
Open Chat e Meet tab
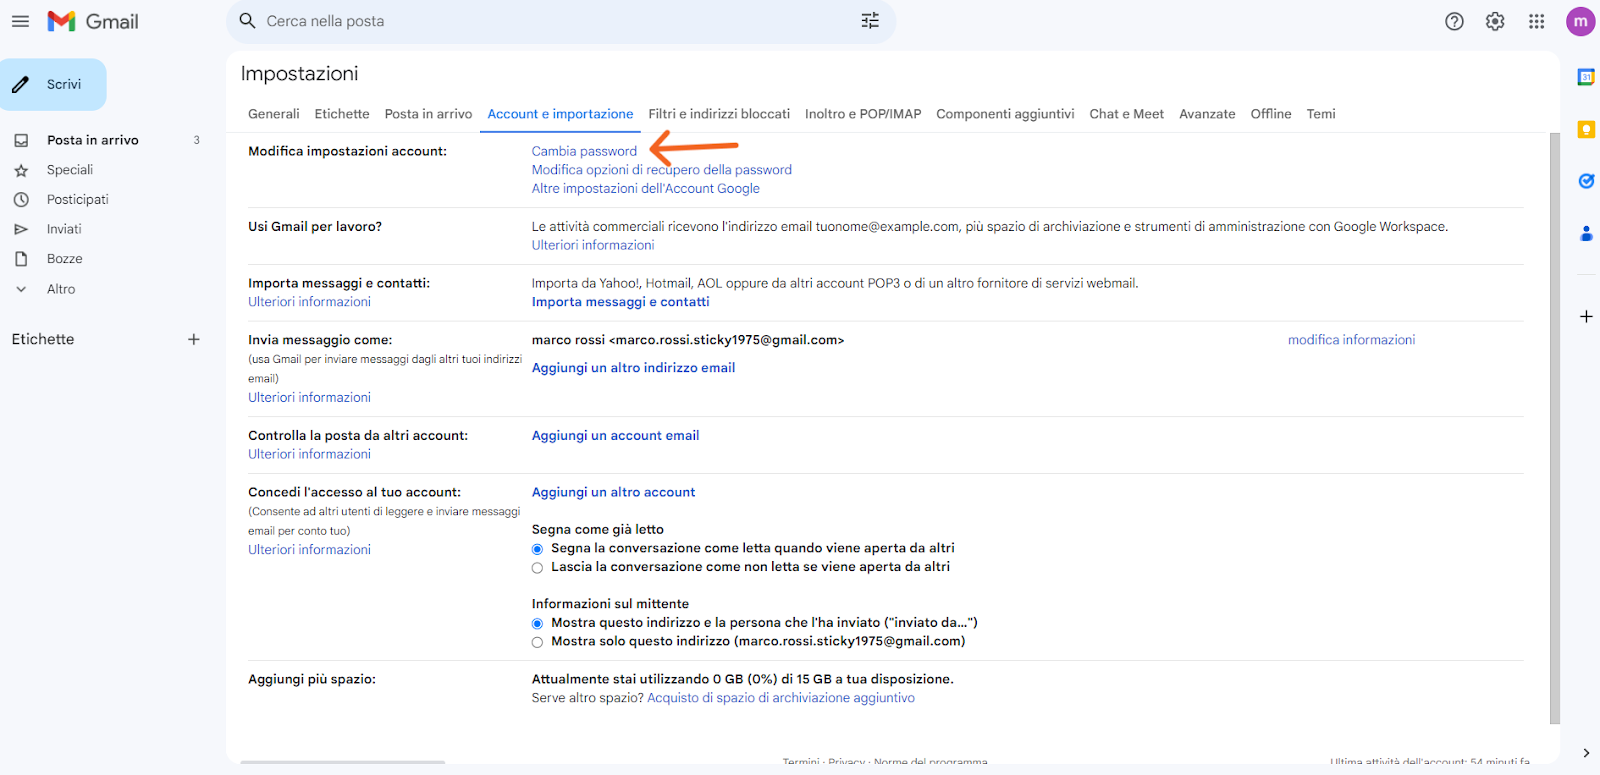(x=1126, y=114)
